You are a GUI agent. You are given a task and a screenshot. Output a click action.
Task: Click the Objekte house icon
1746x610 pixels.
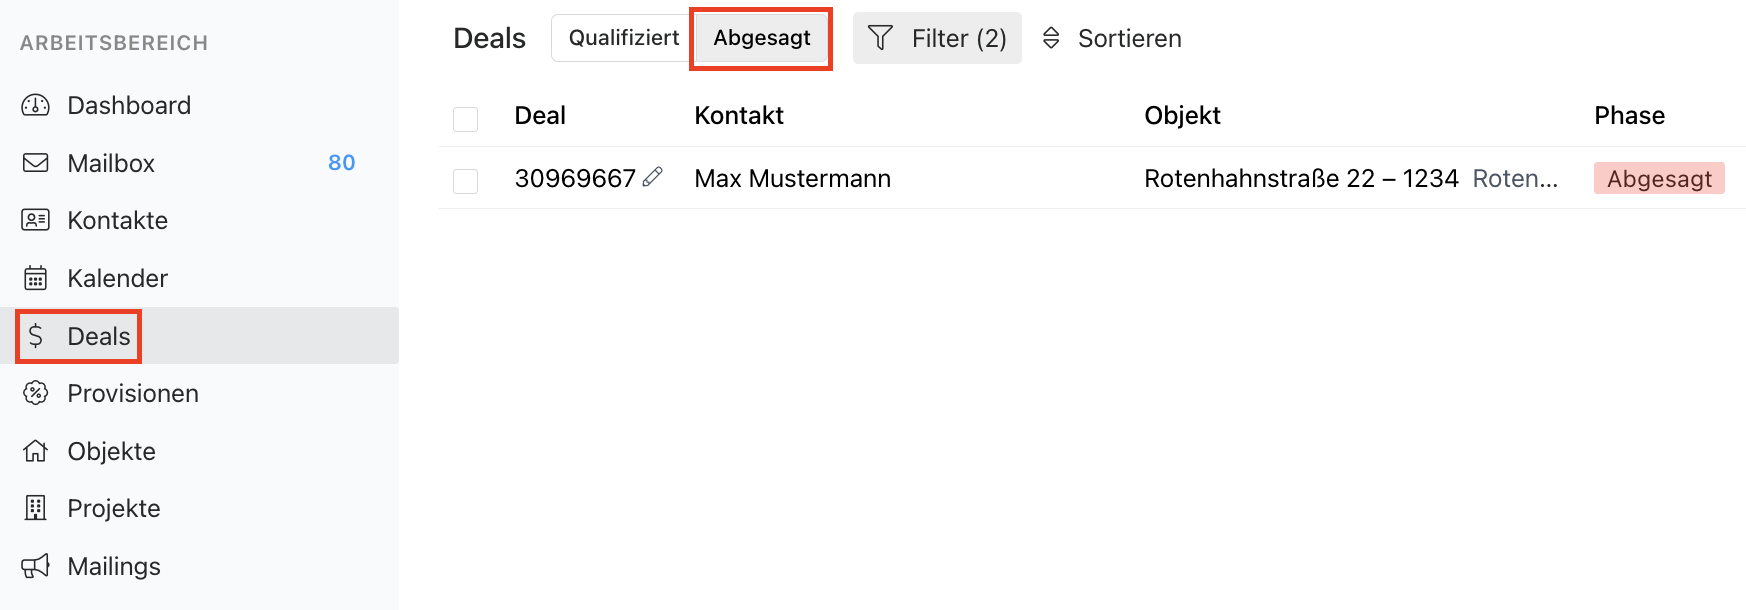(36, 451)
